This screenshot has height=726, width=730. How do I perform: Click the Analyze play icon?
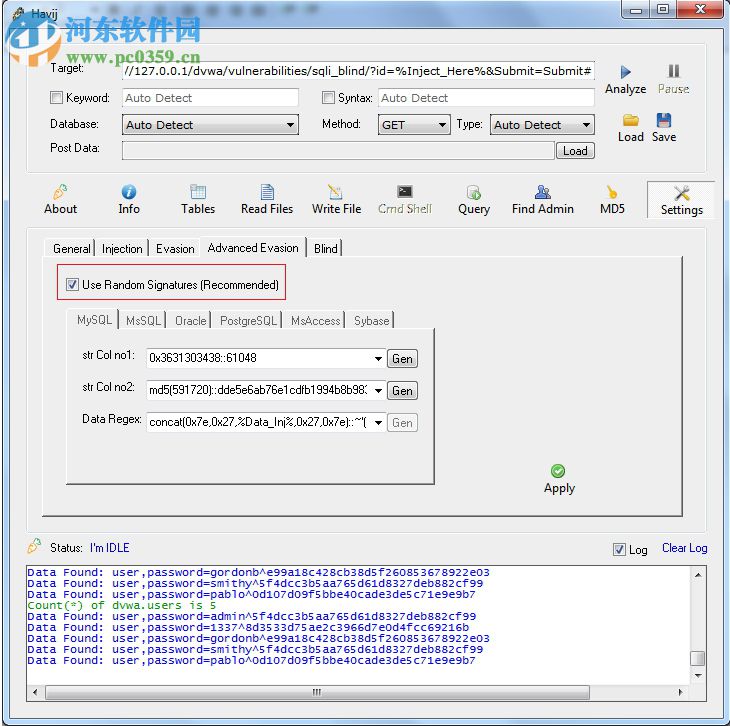[625, 72]
